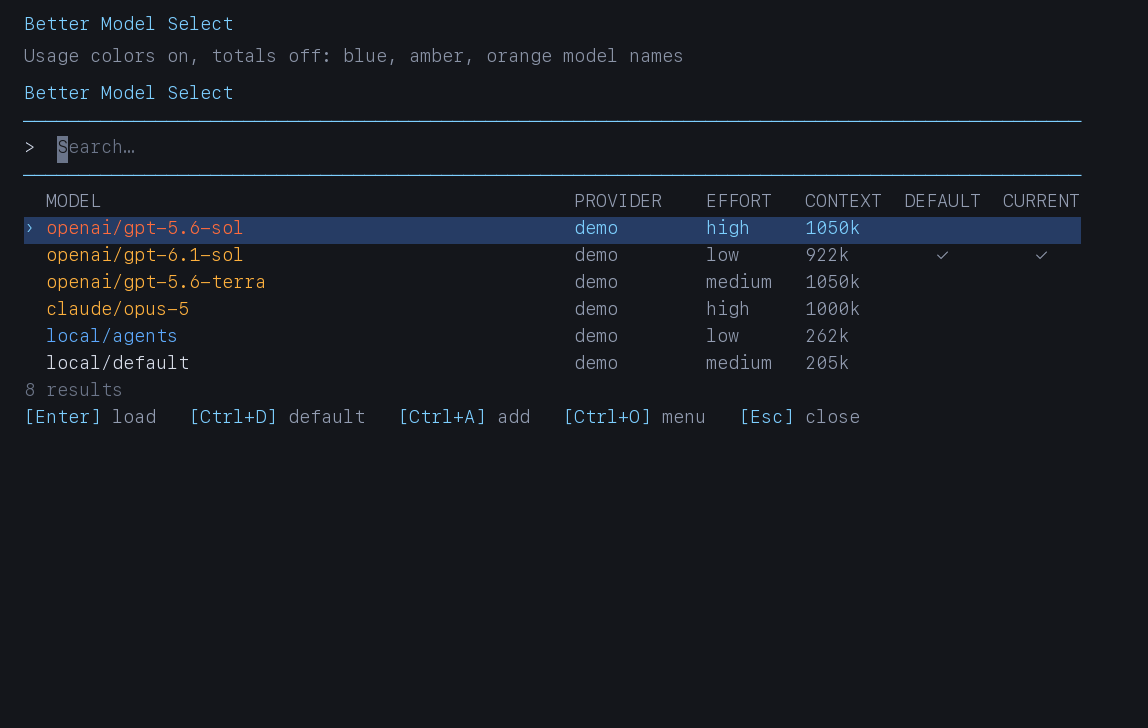Click the [Ctrl+A] add shortcut
This screenshot has width=1148, height=728.
tap(465, 417)
